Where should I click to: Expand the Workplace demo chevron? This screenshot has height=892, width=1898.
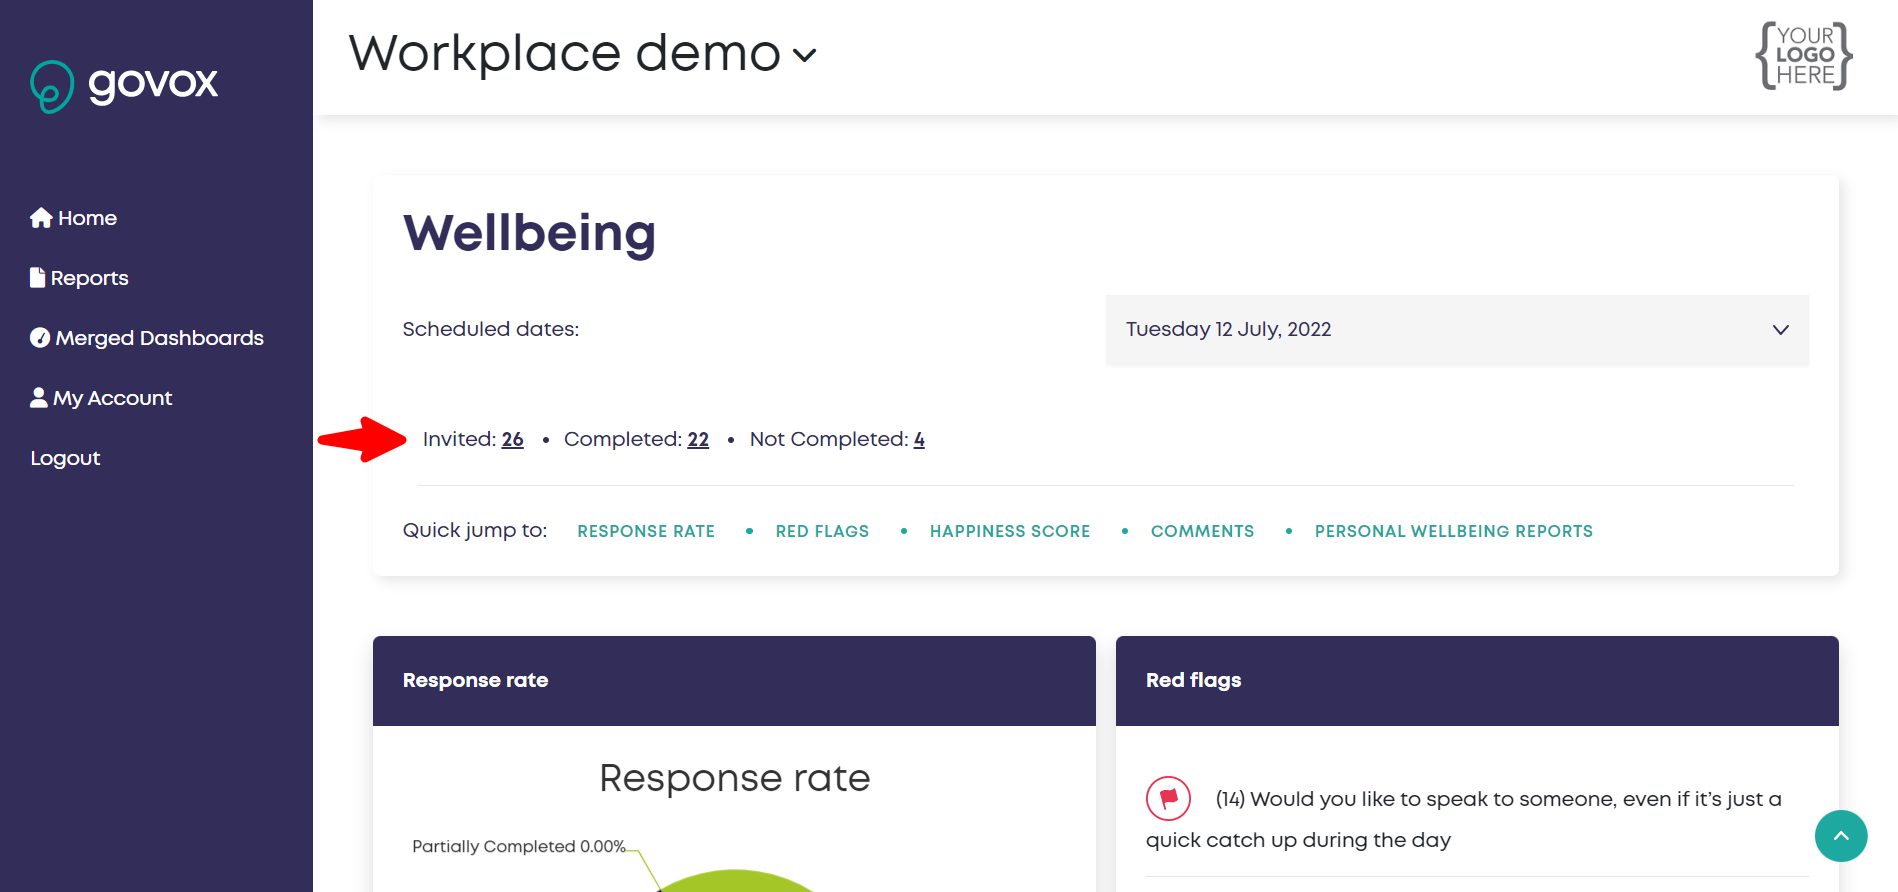point(805,56)
